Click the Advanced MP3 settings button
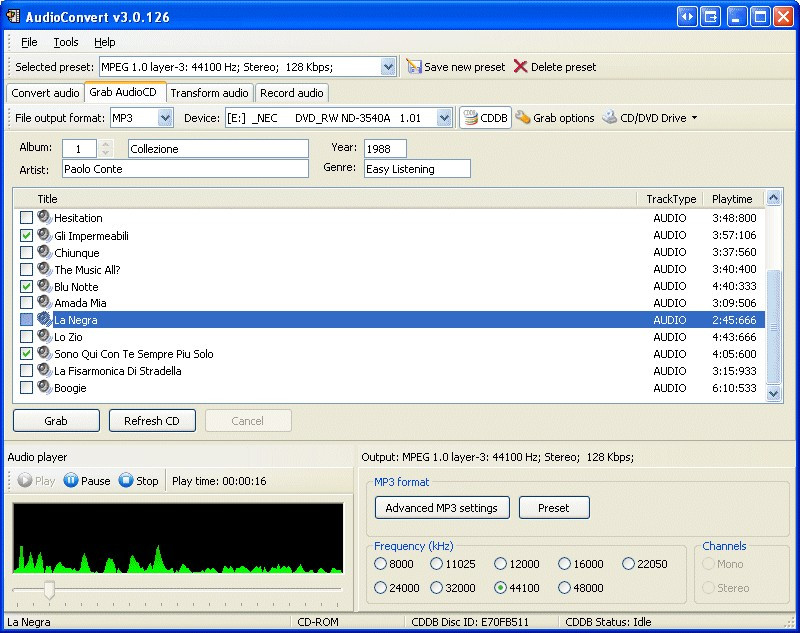 coord(442,508)
